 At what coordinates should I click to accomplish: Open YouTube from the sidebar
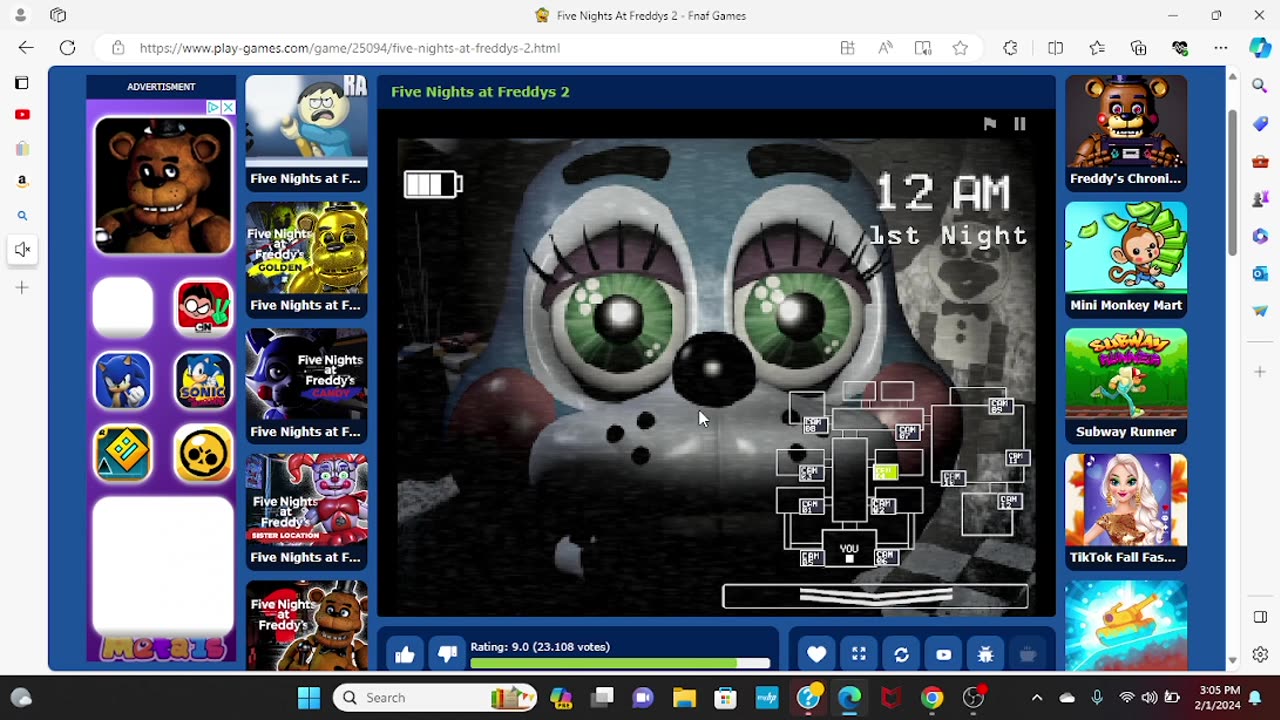[22, 115]
